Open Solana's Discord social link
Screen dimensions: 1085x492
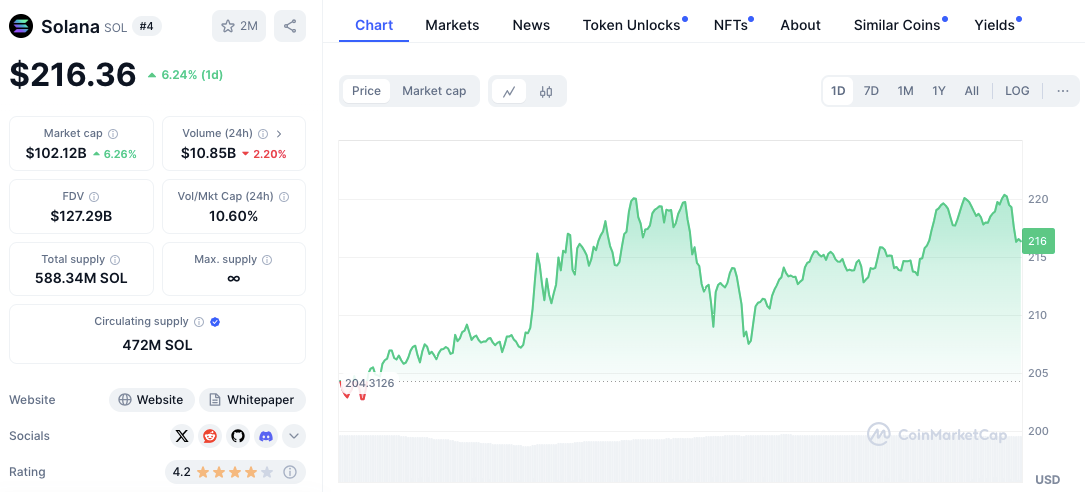(x=266, y=436)
